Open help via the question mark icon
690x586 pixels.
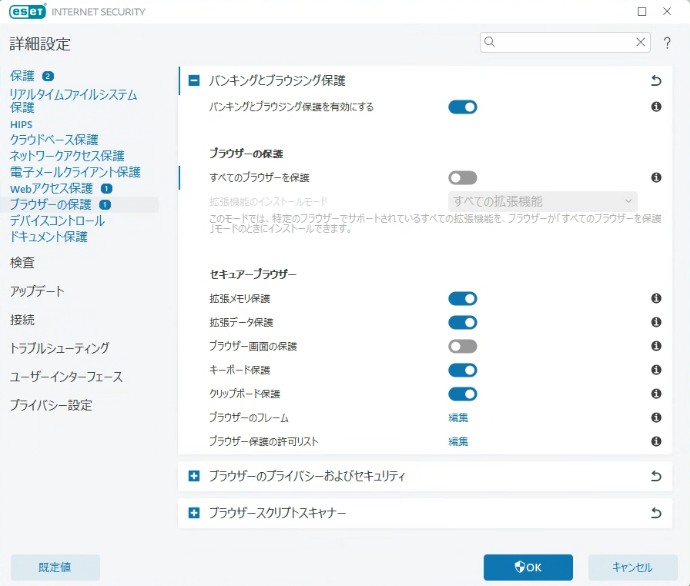coord(667,43)
